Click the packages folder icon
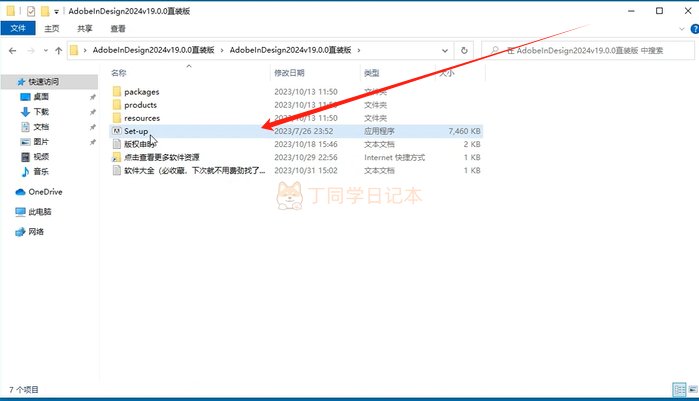This screenshot has width=699, height=401. click(117, 92)
